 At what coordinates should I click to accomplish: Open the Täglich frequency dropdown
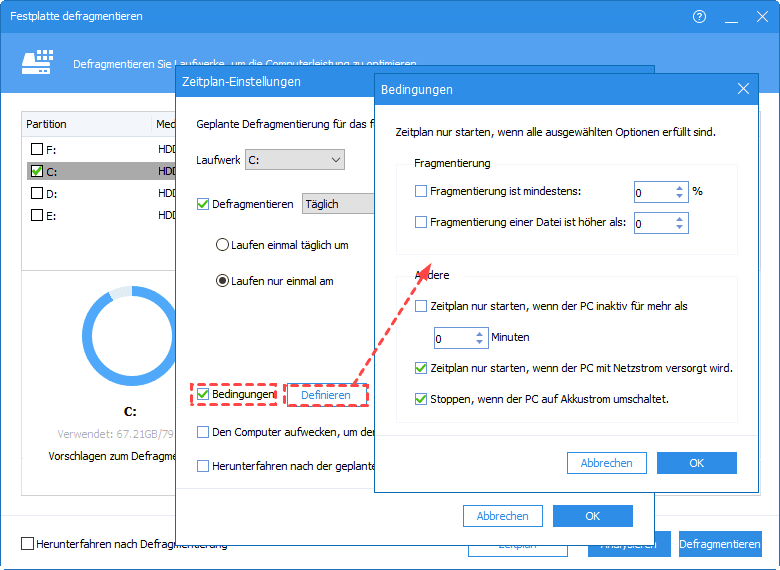(338, 204)
